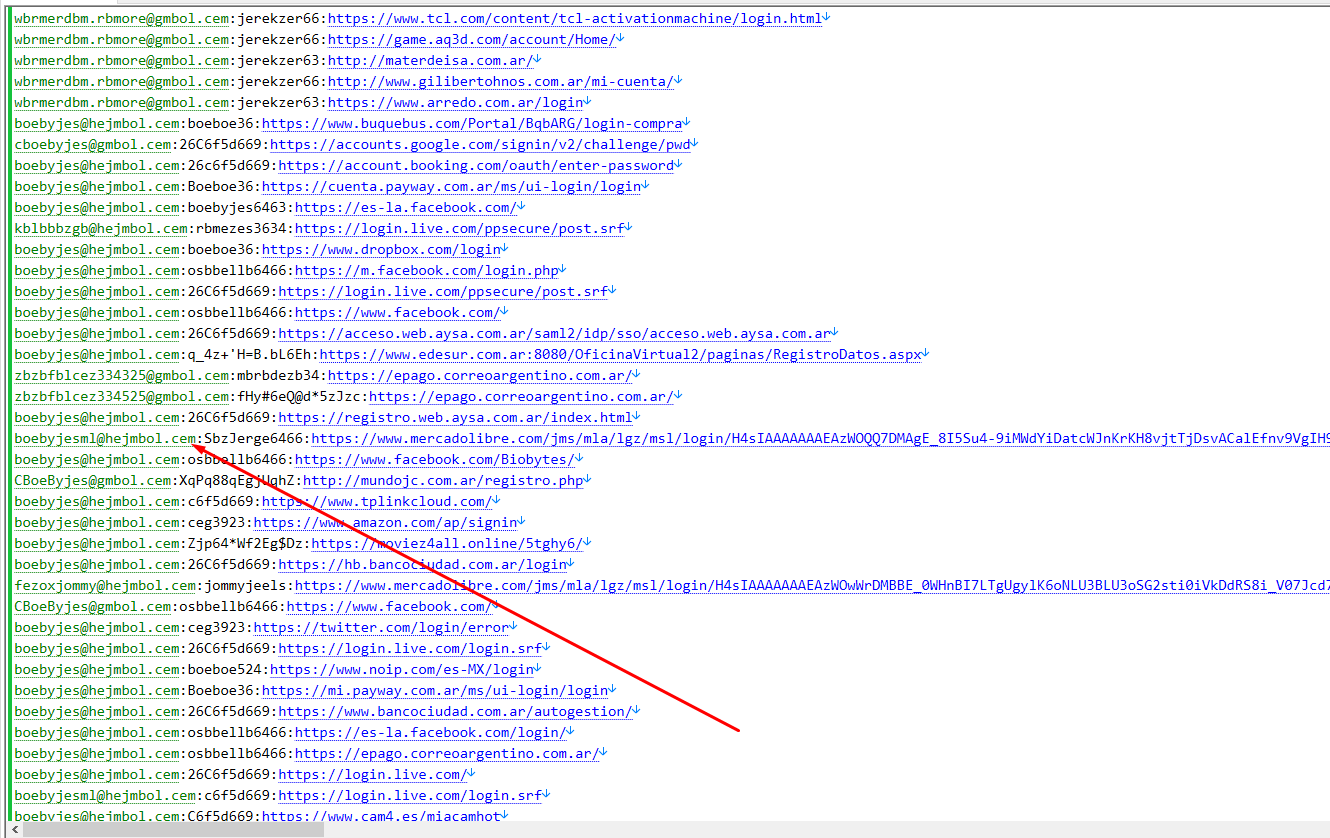Open the tcl.com activation machine login link

575,19
